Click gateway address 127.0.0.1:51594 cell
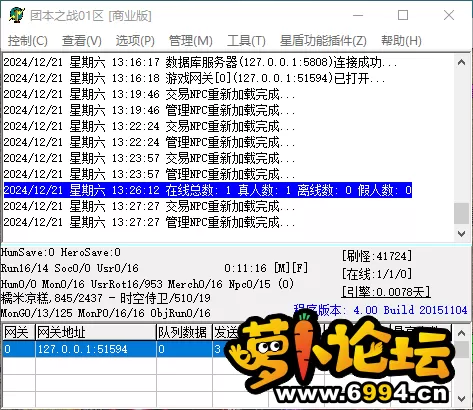The image size is (473, 410). tap(96, 349)
